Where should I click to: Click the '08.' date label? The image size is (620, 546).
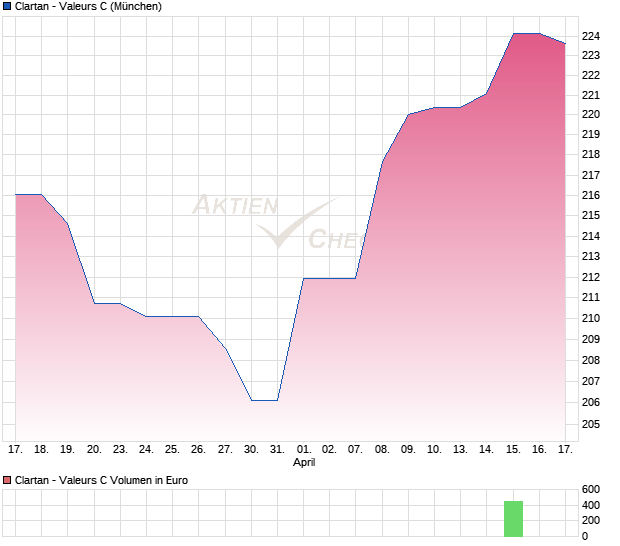coord(382,450)
